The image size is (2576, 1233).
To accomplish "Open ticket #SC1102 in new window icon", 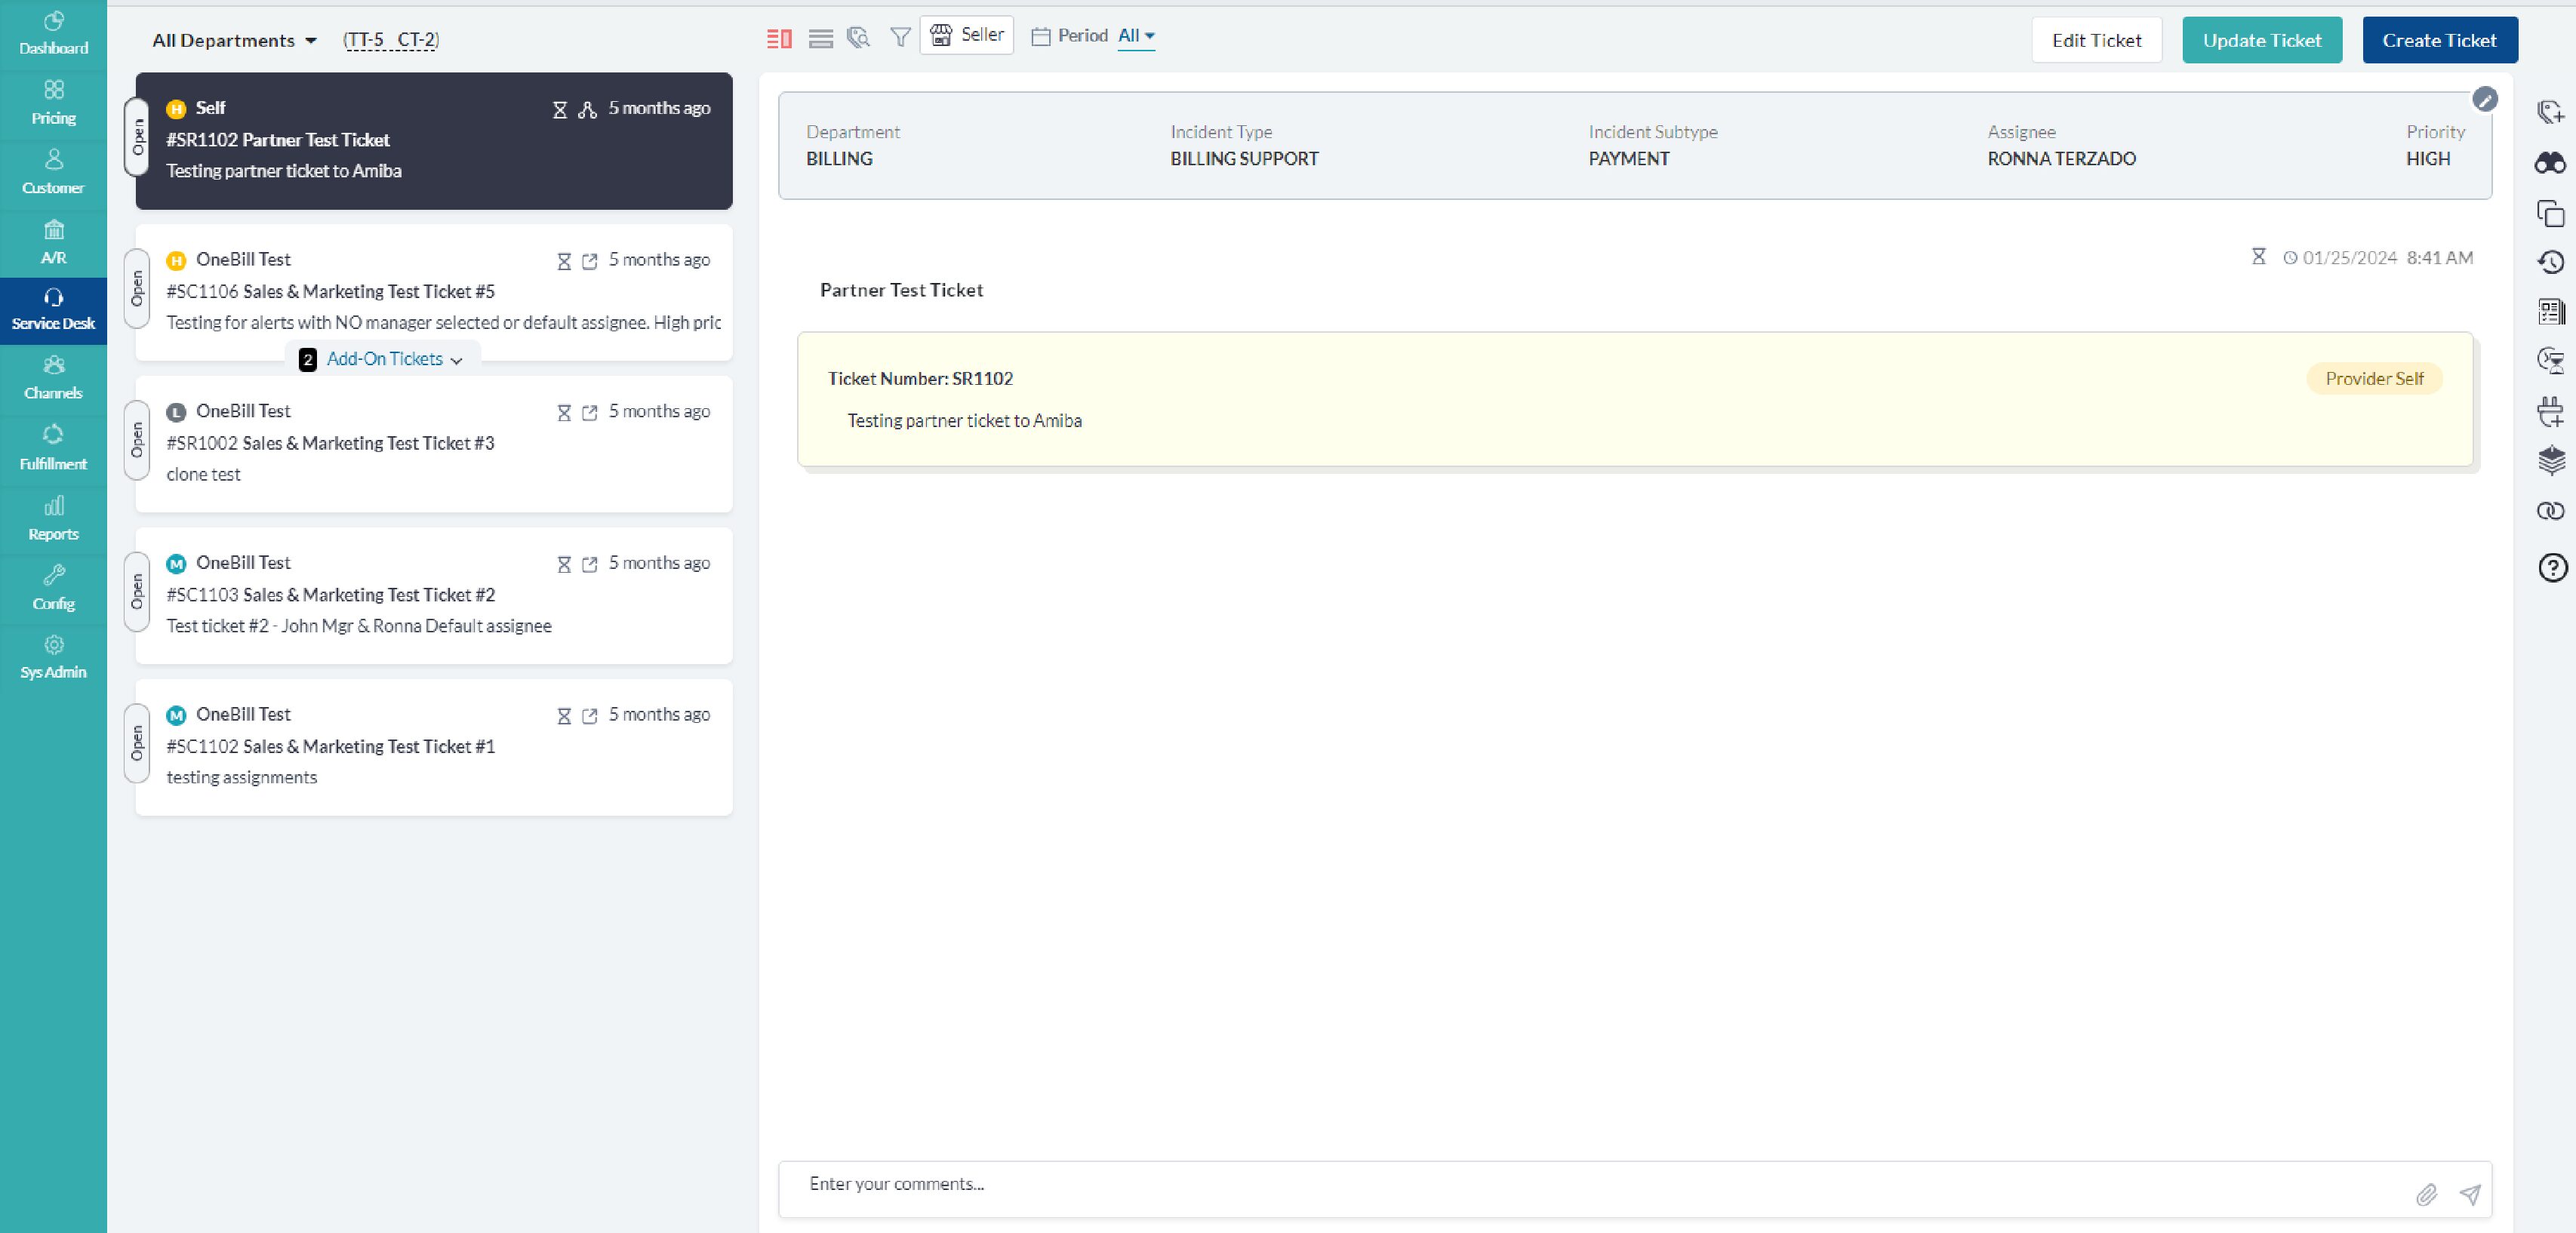I will [x=590, y=716].
